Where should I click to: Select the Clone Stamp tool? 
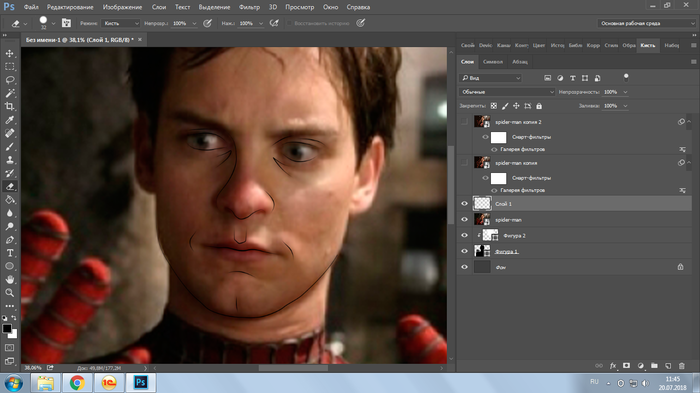pyautogui.click(x=9, y=160)
